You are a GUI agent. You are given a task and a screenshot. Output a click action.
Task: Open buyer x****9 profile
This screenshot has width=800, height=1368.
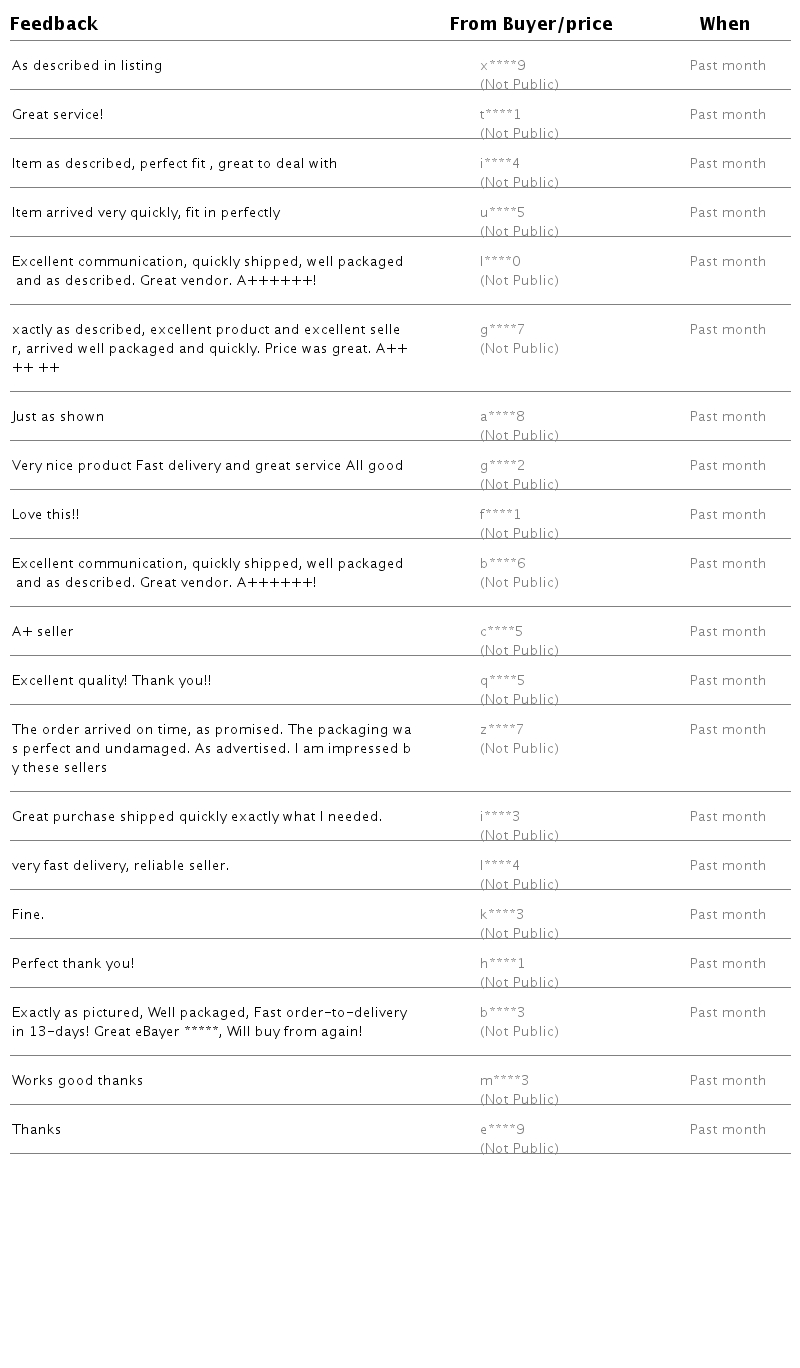503,66
